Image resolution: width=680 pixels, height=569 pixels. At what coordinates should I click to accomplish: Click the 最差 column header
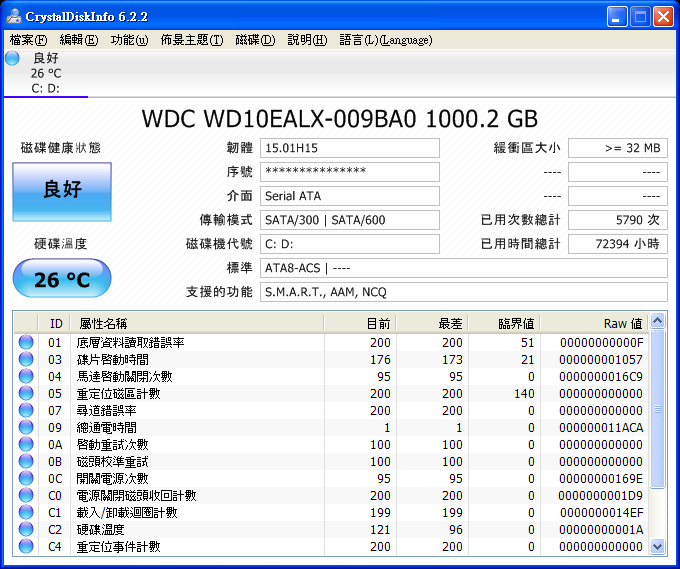(432, 324)
